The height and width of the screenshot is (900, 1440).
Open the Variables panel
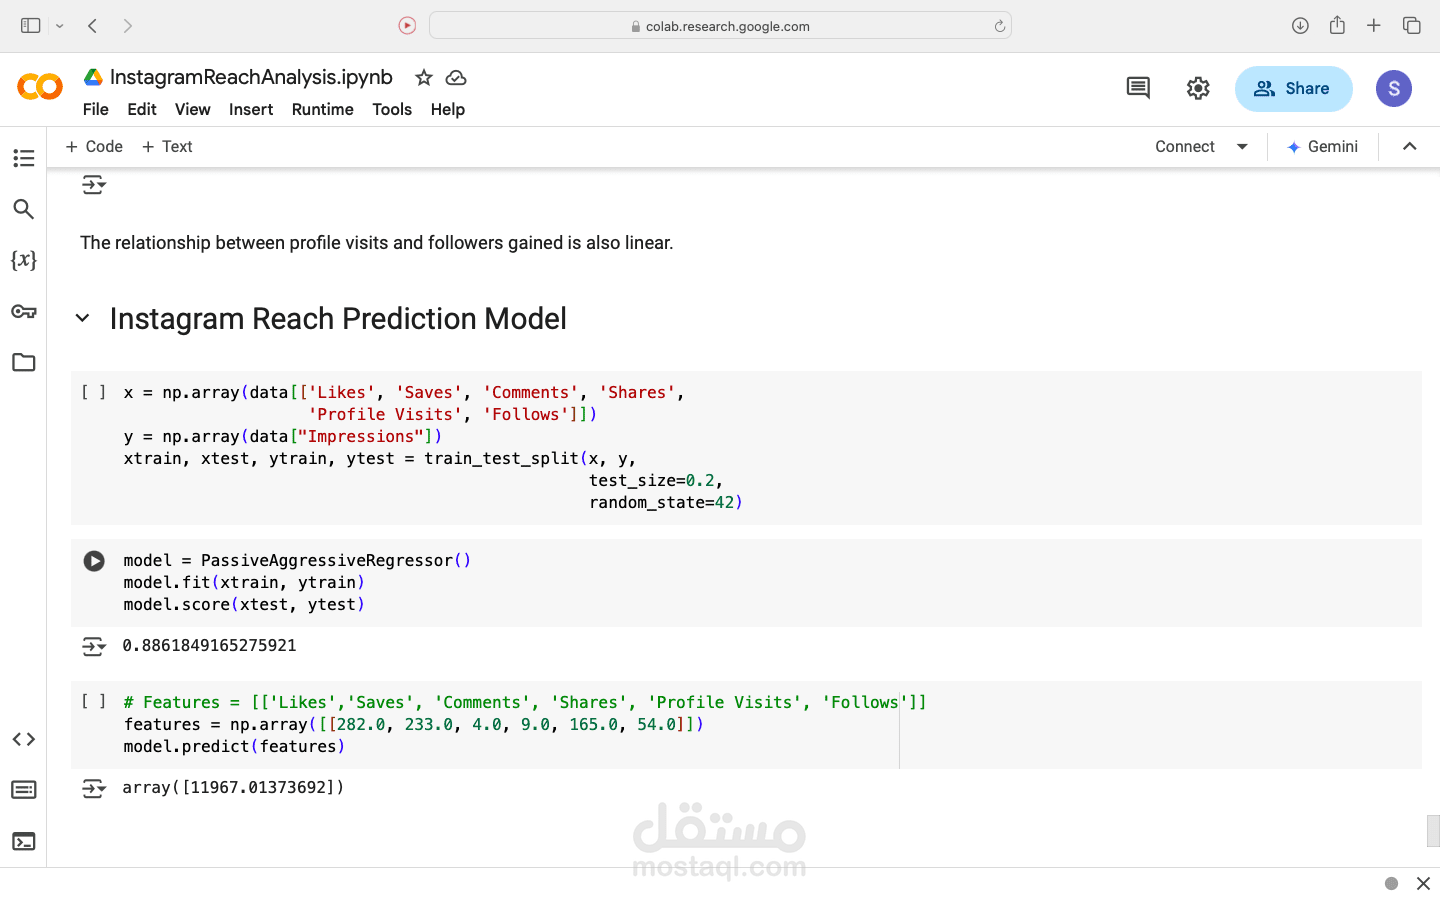click(x=24, y=260)
